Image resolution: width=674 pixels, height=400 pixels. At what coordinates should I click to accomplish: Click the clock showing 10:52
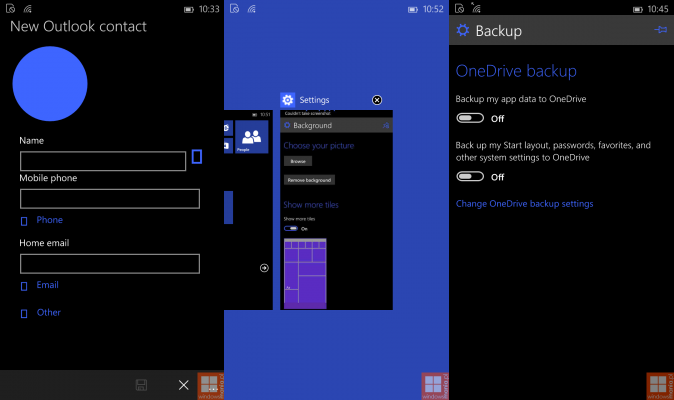(433, 9)
